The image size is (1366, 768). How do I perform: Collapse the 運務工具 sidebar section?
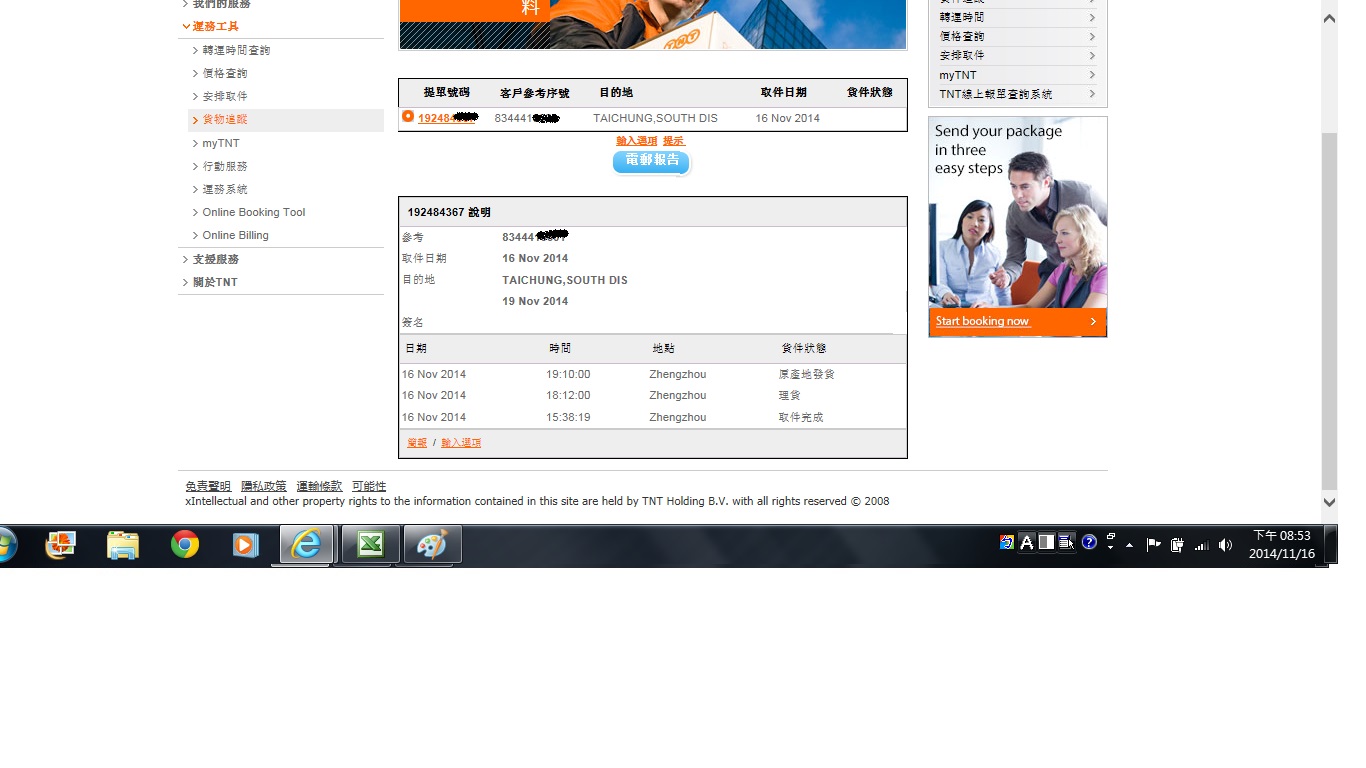point(216,26)
